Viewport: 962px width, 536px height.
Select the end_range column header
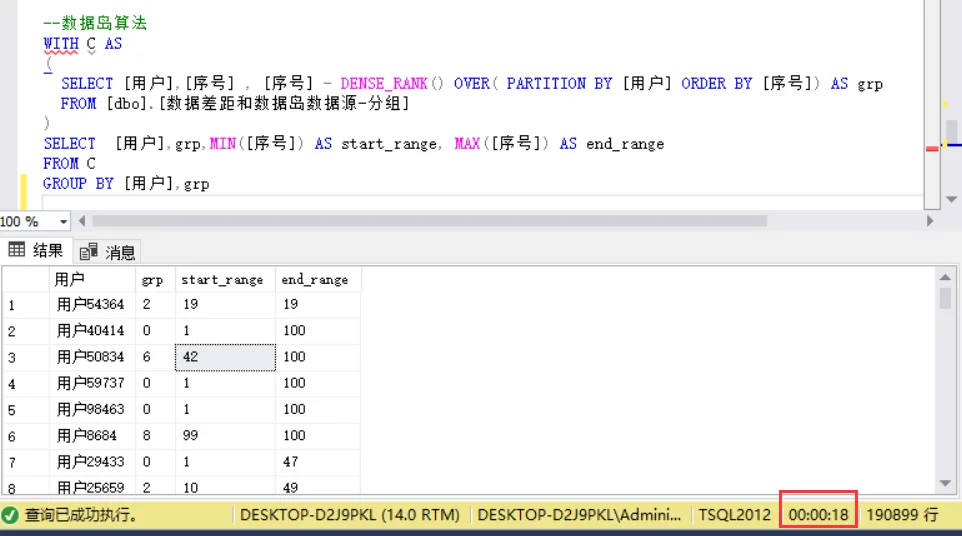pyautogui.click(x=318, y=280)
